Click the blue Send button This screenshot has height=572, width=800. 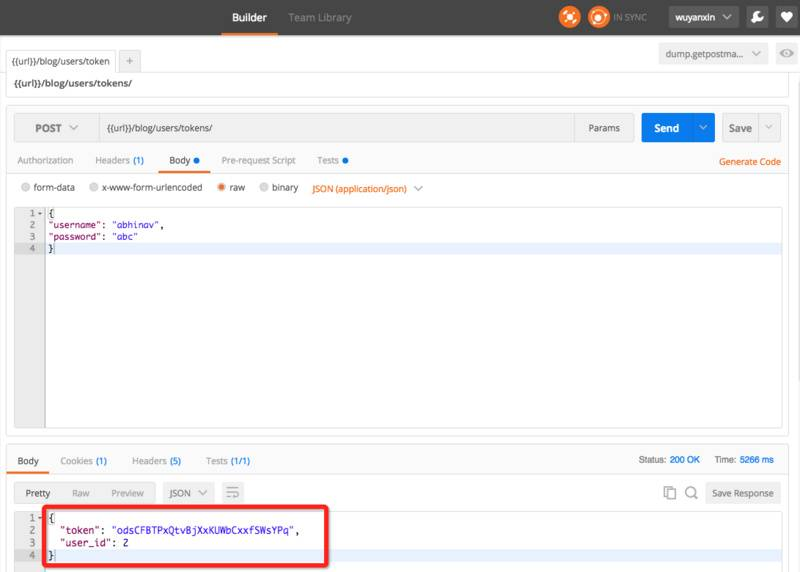pos(666,128)
